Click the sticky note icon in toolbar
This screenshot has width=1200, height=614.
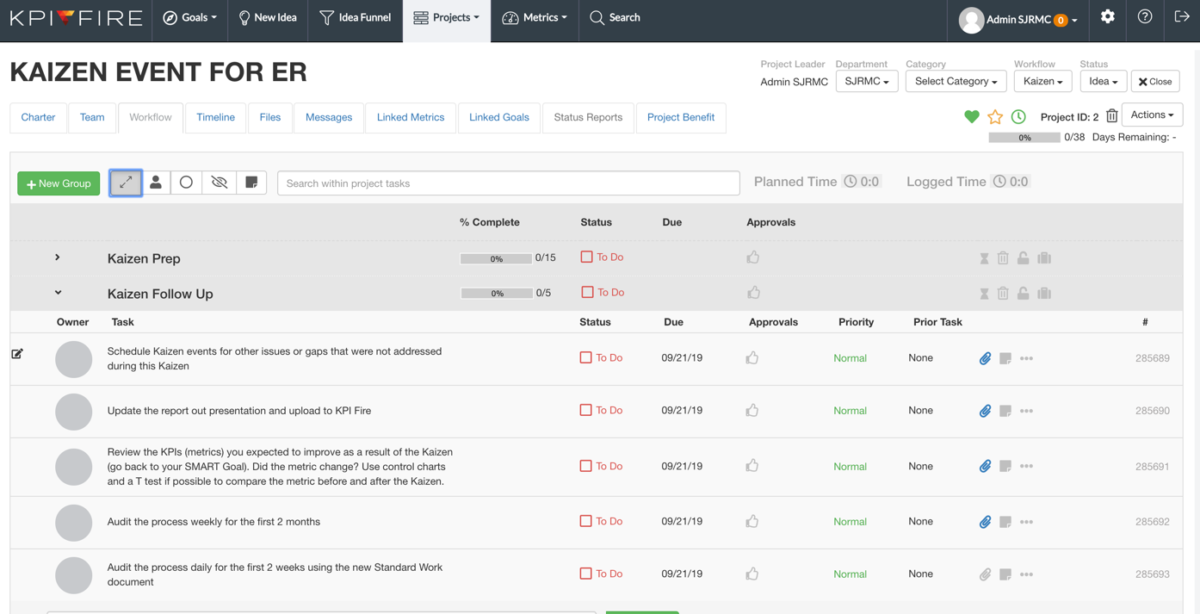(x=252, y=183)
